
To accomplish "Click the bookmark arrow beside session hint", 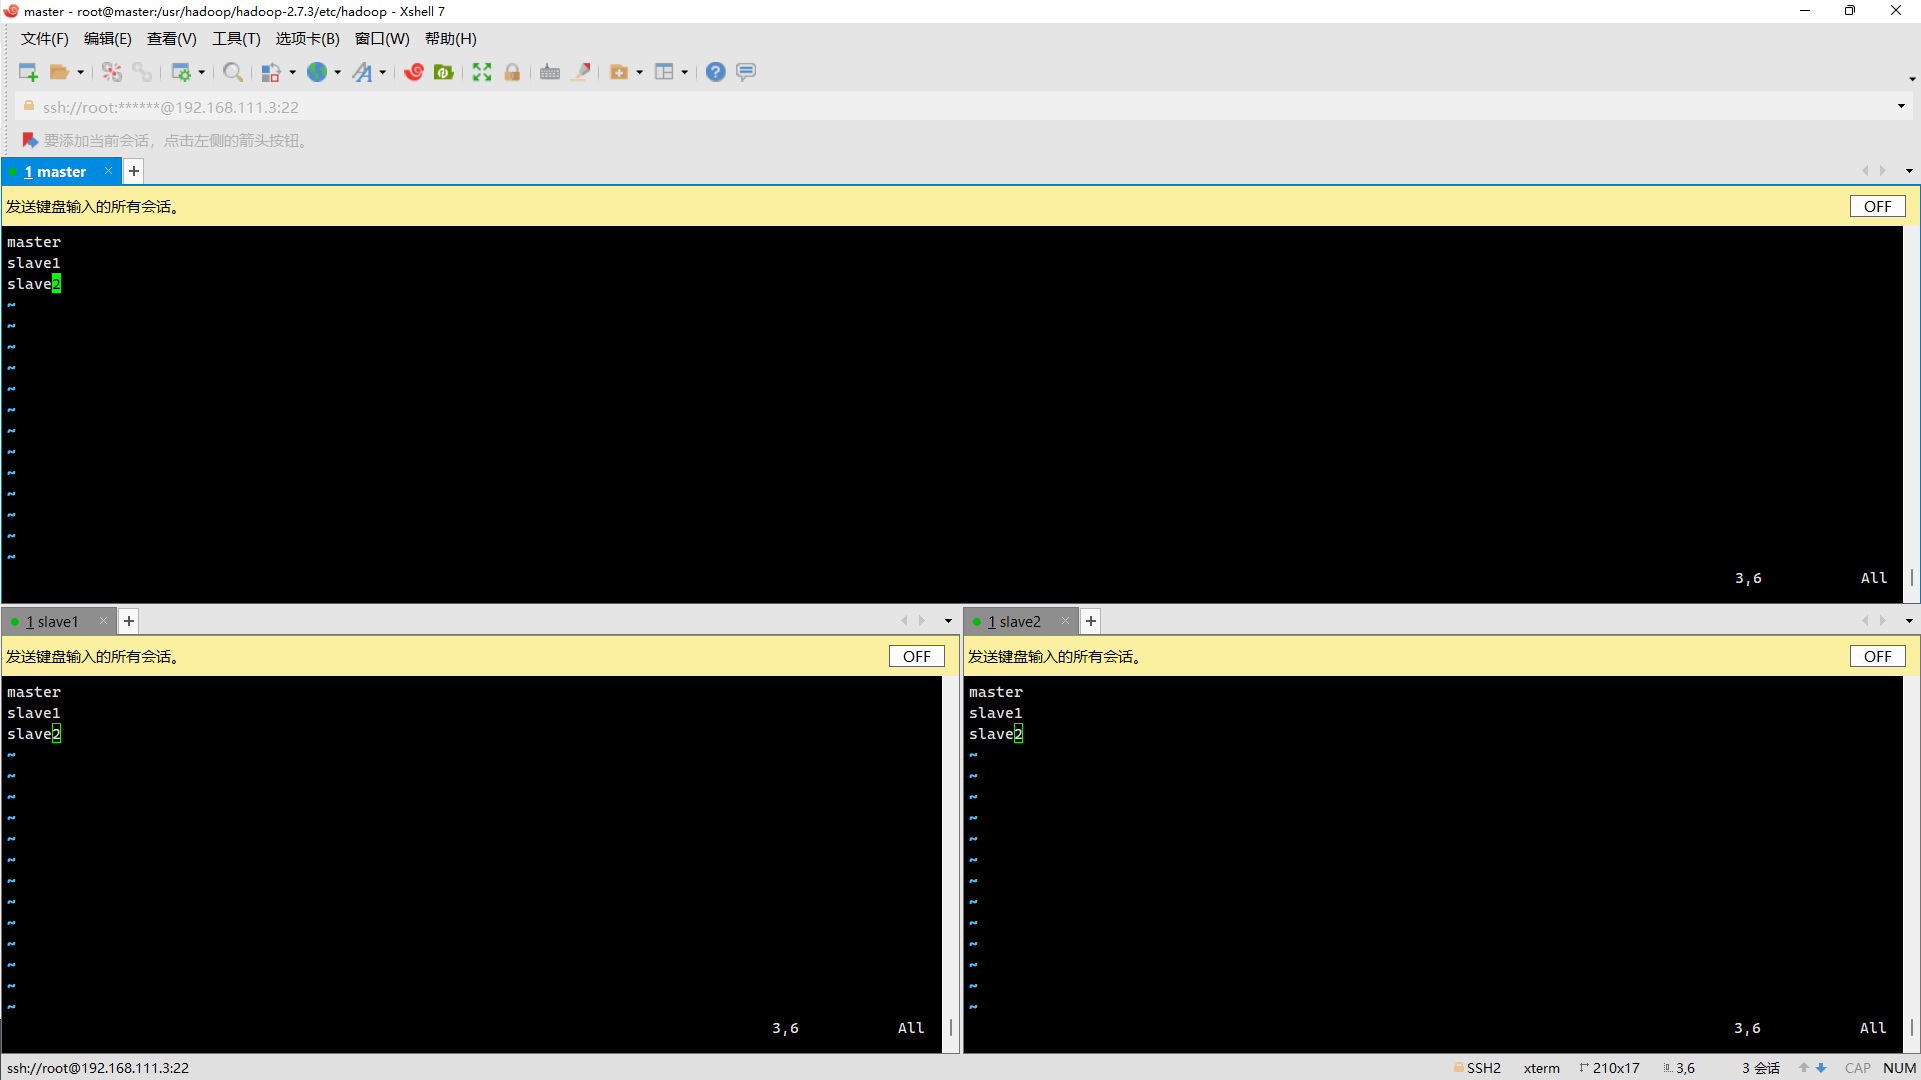I will [x=29, y=140].
